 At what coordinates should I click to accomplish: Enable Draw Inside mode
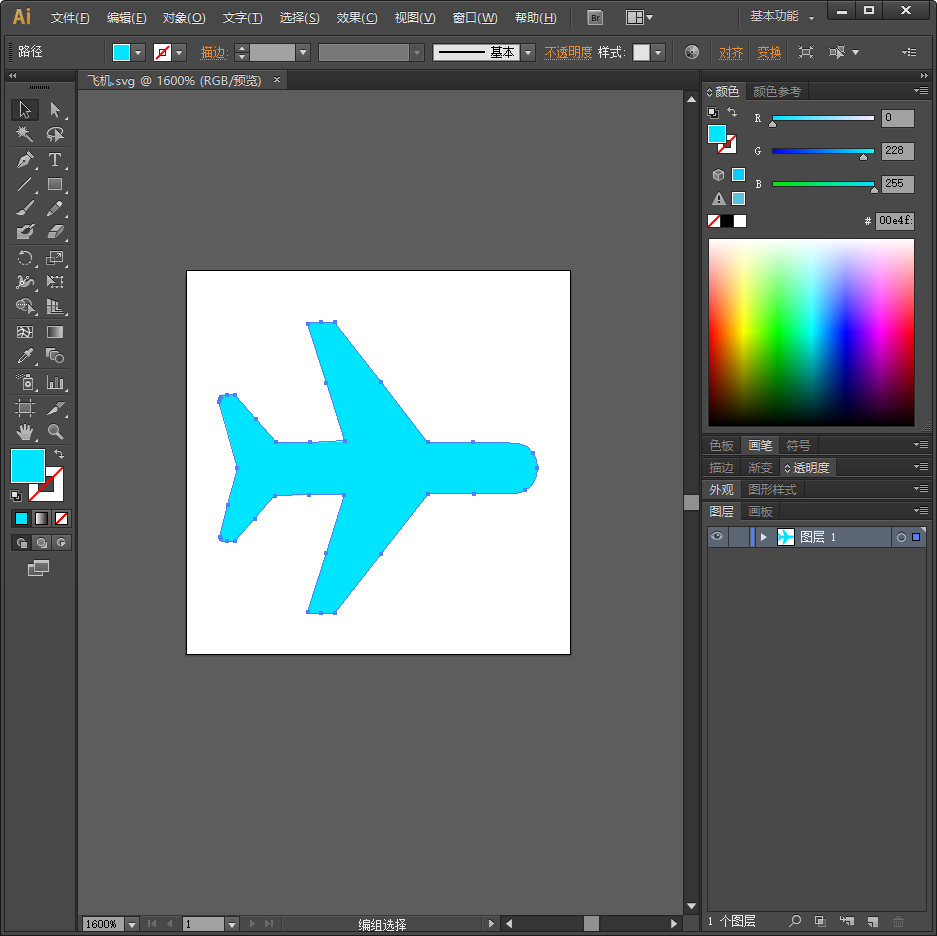(x=61, y=543)
